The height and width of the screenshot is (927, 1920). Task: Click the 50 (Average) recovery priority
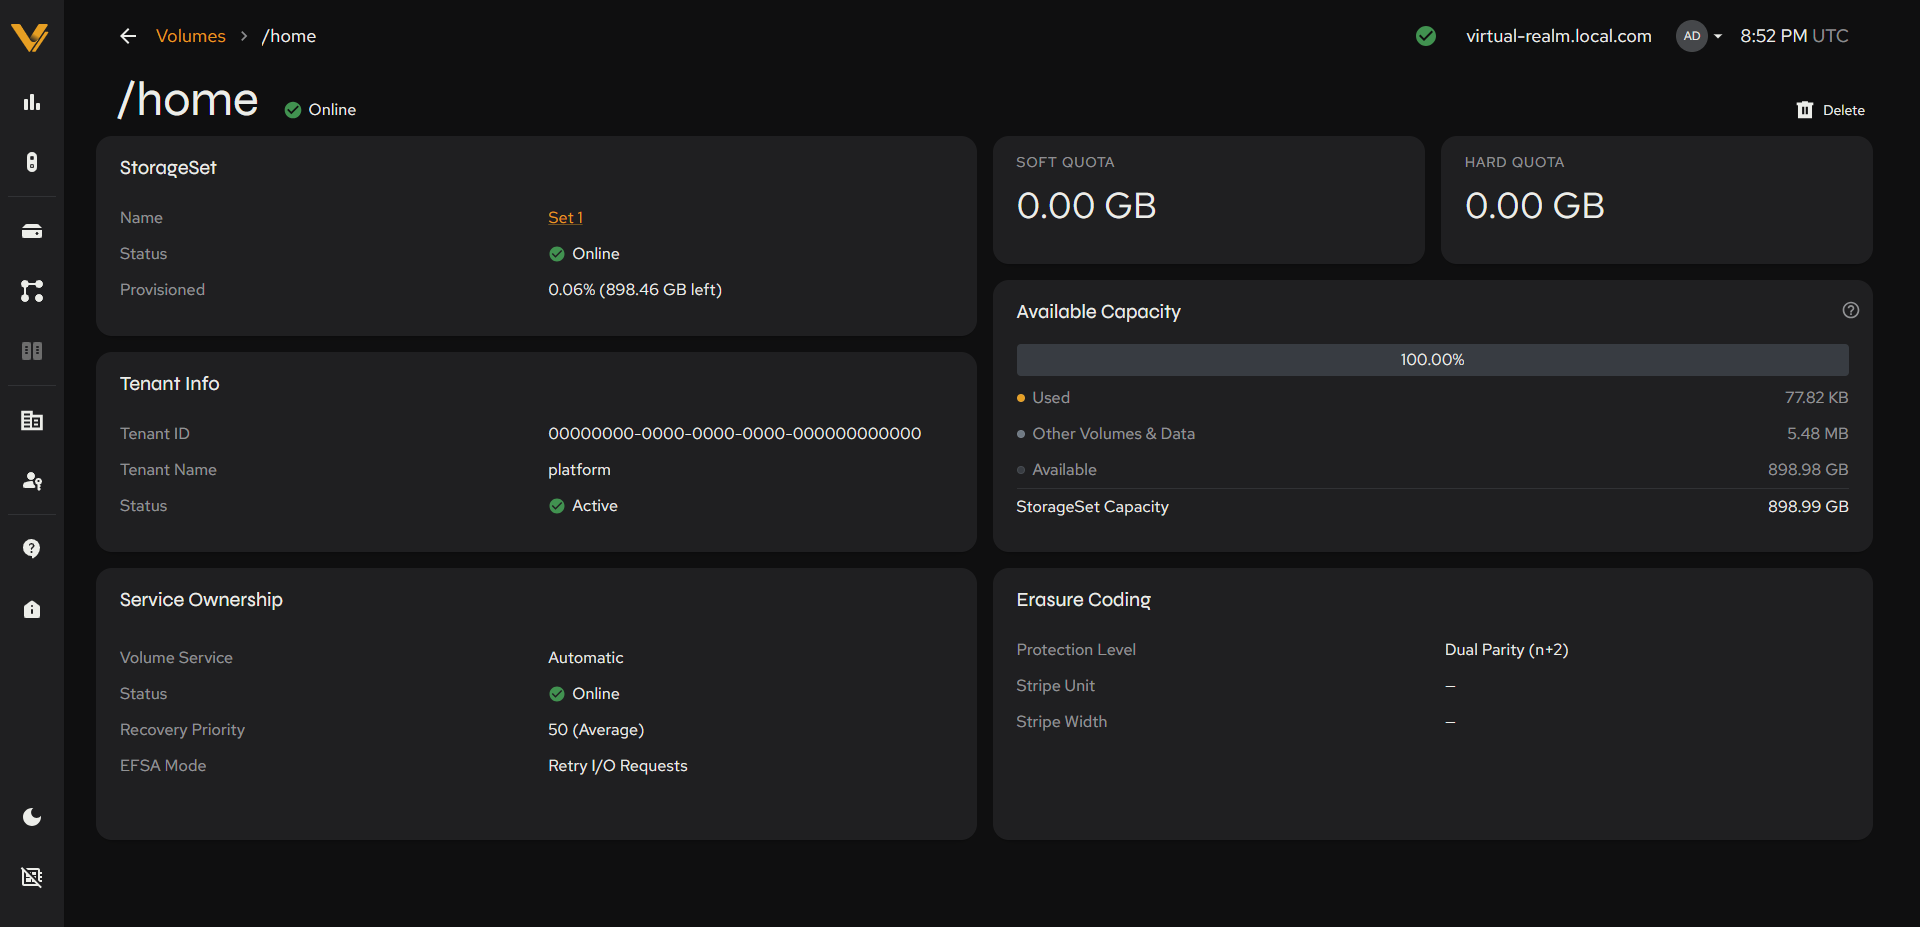pos(596,729)
